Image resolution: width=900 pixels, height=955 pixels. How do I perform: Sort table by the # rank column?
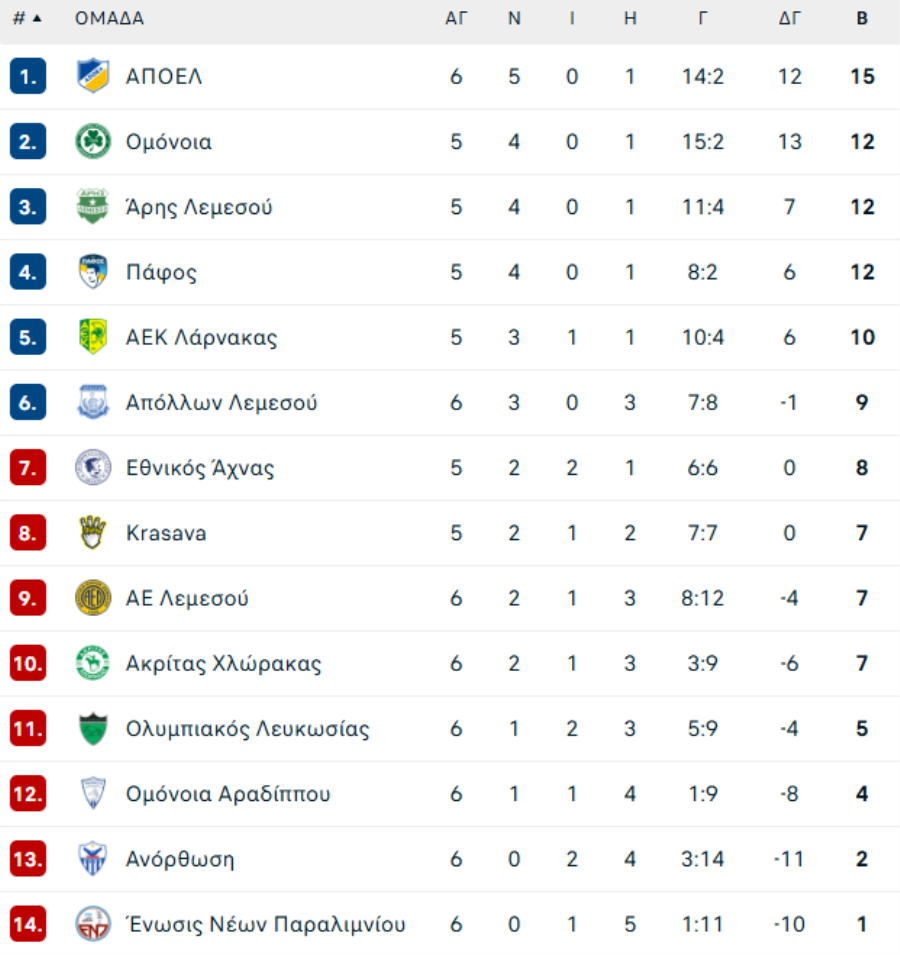[27, 19]
